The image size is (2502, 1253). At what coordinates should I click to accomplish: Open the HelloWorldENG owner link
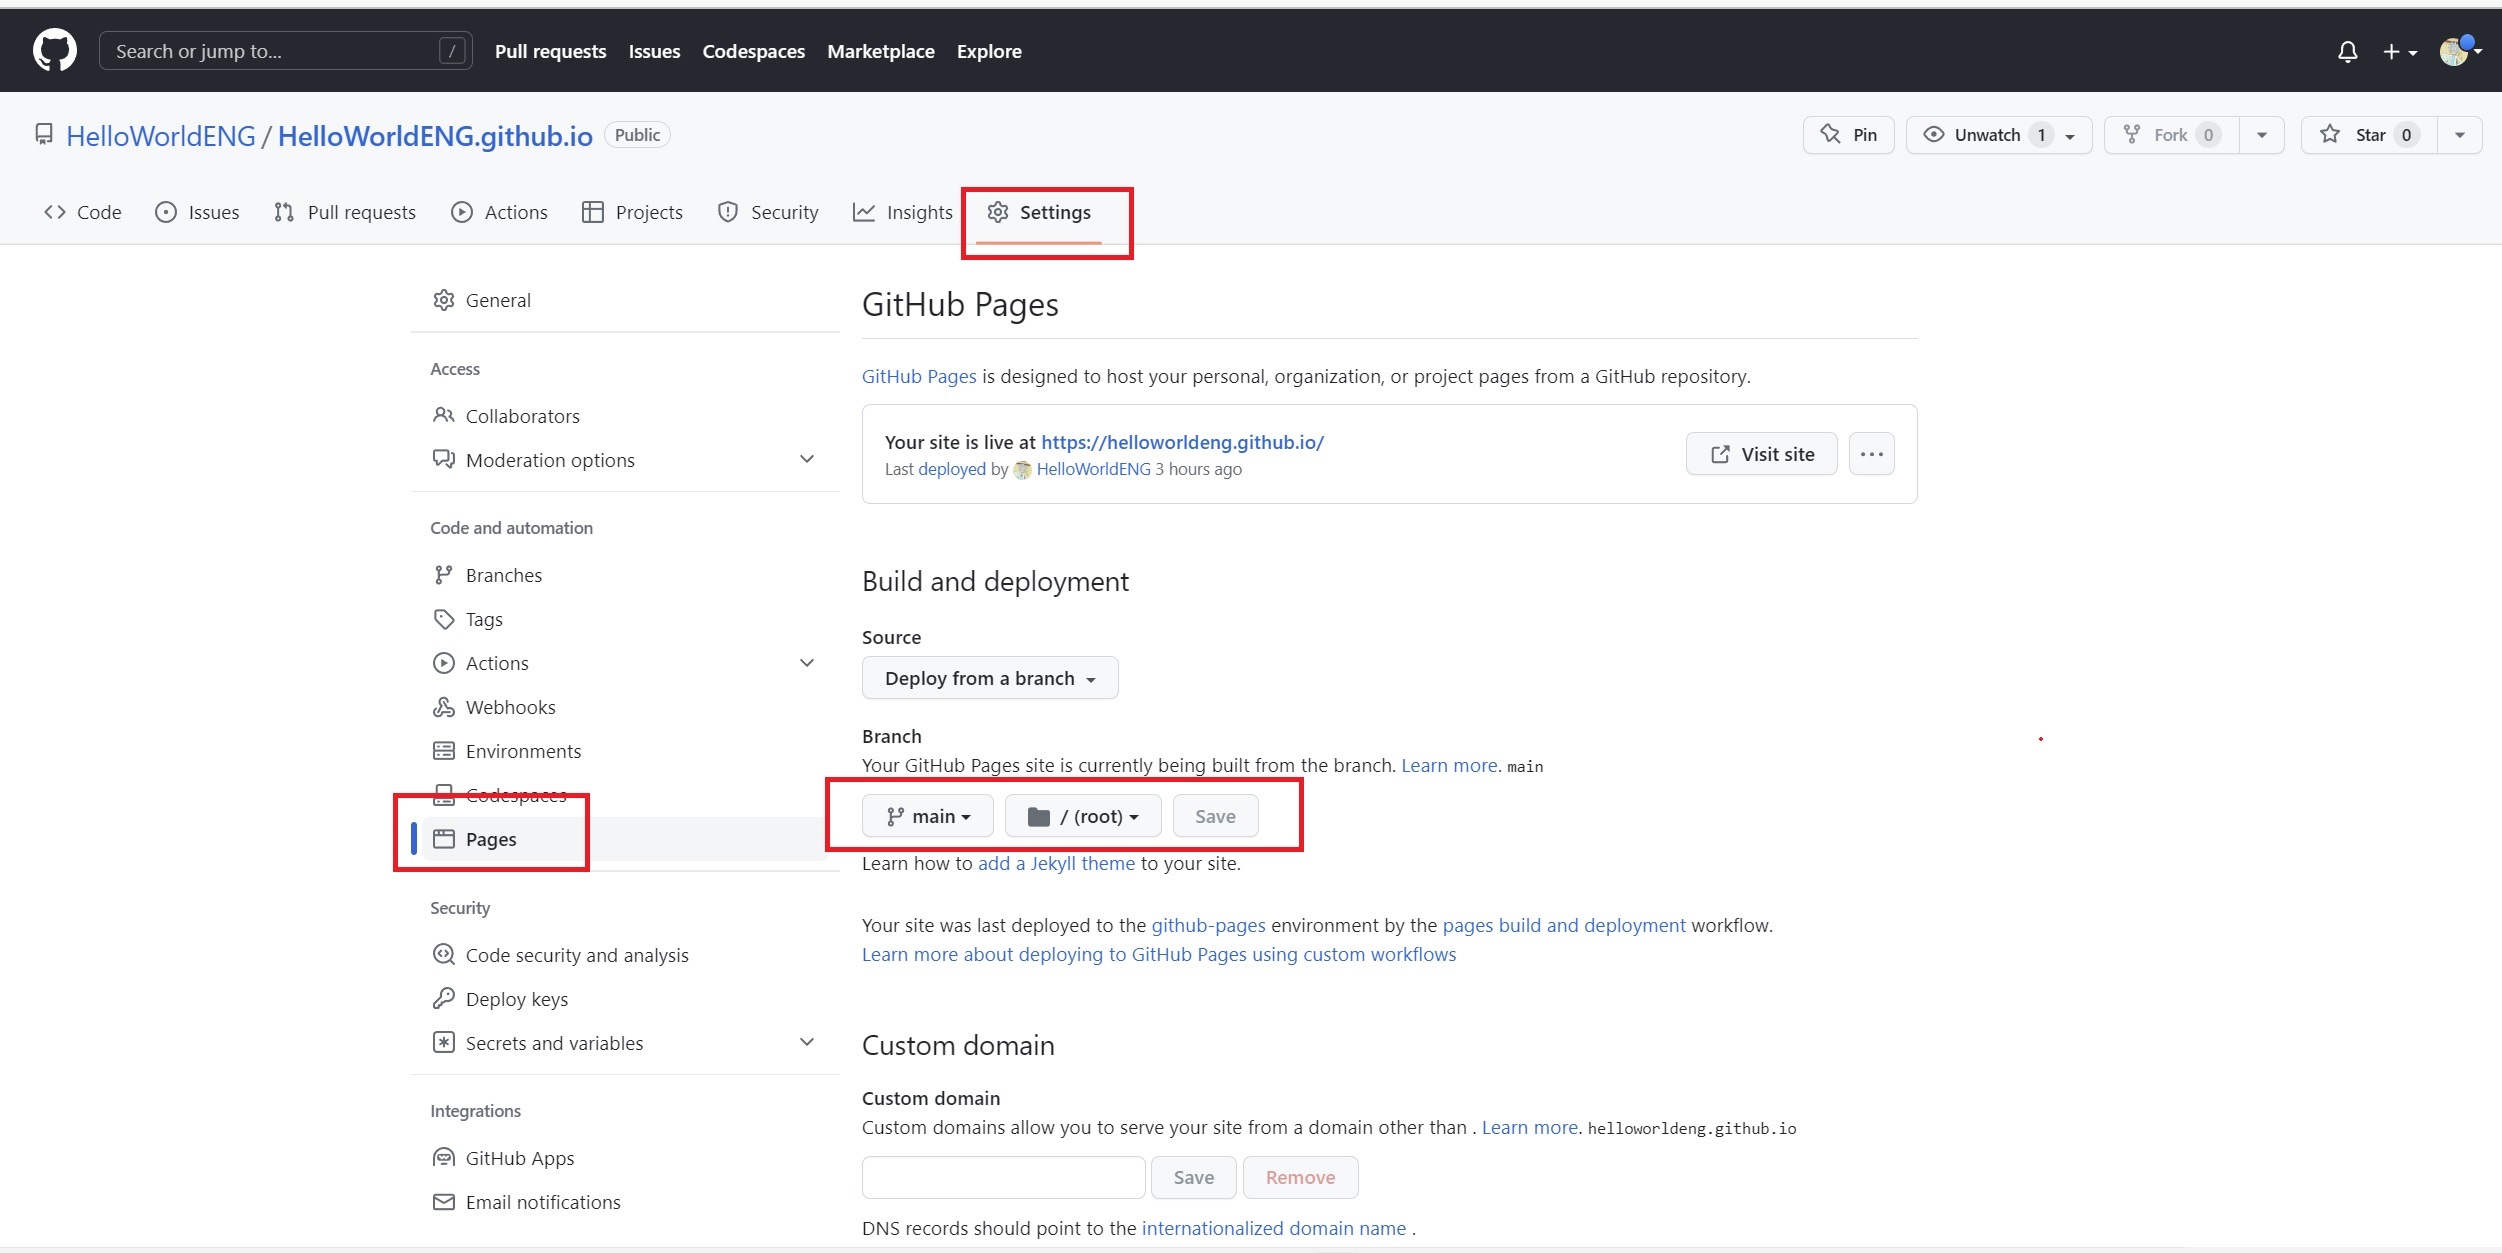pyautogui.click(x=160, y=136)
